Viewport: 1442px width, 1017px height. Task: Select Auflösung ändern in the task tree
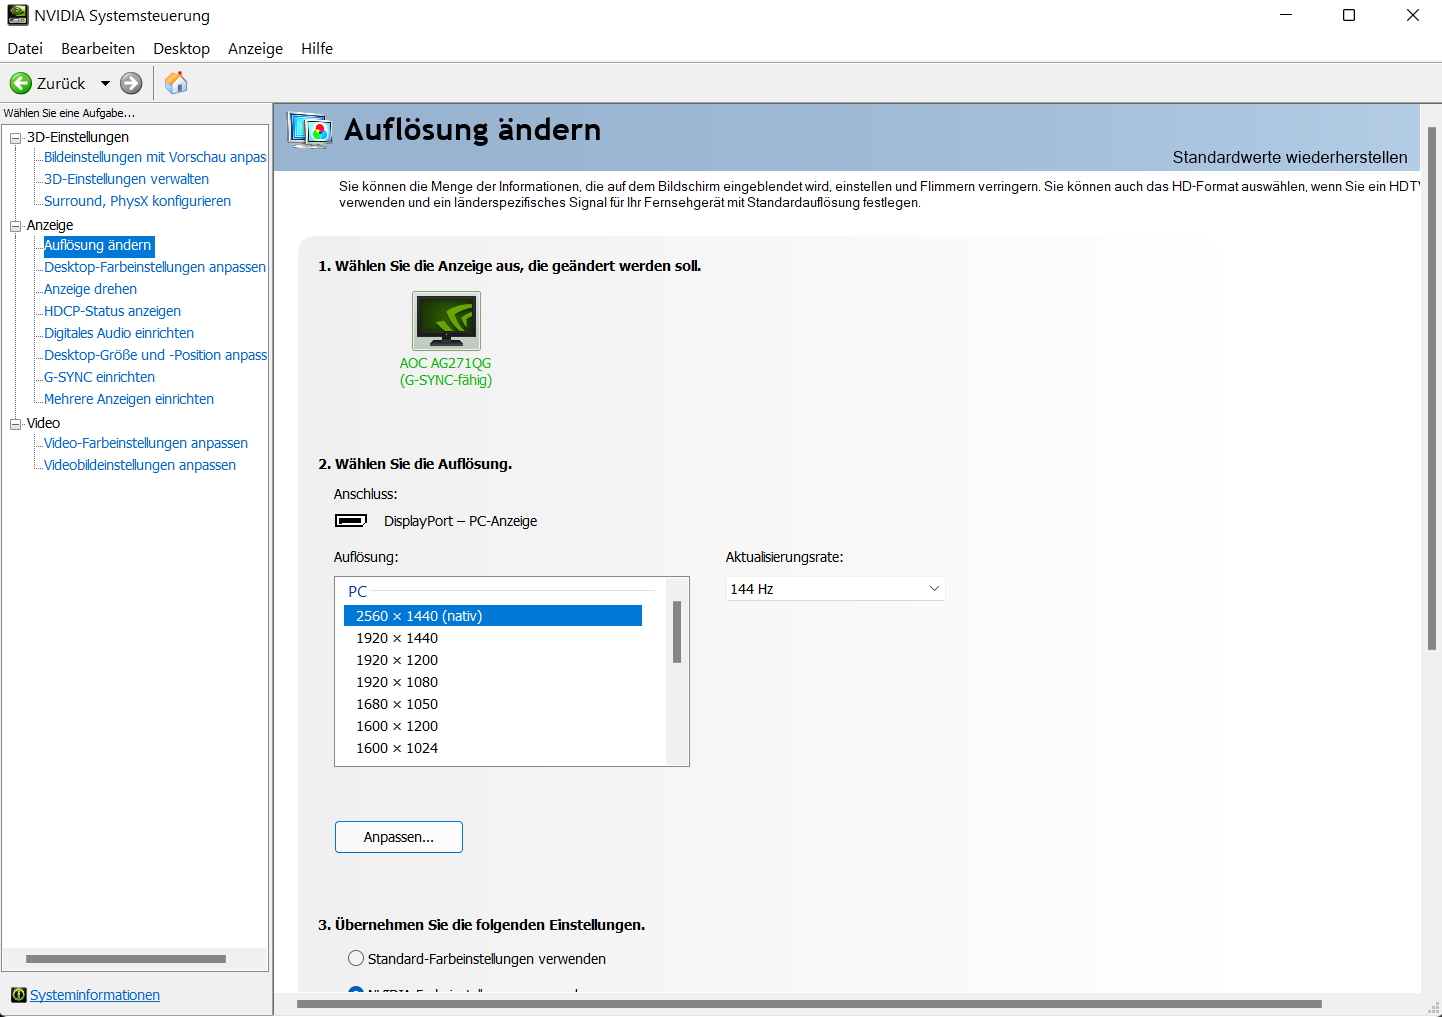[98, 245]
